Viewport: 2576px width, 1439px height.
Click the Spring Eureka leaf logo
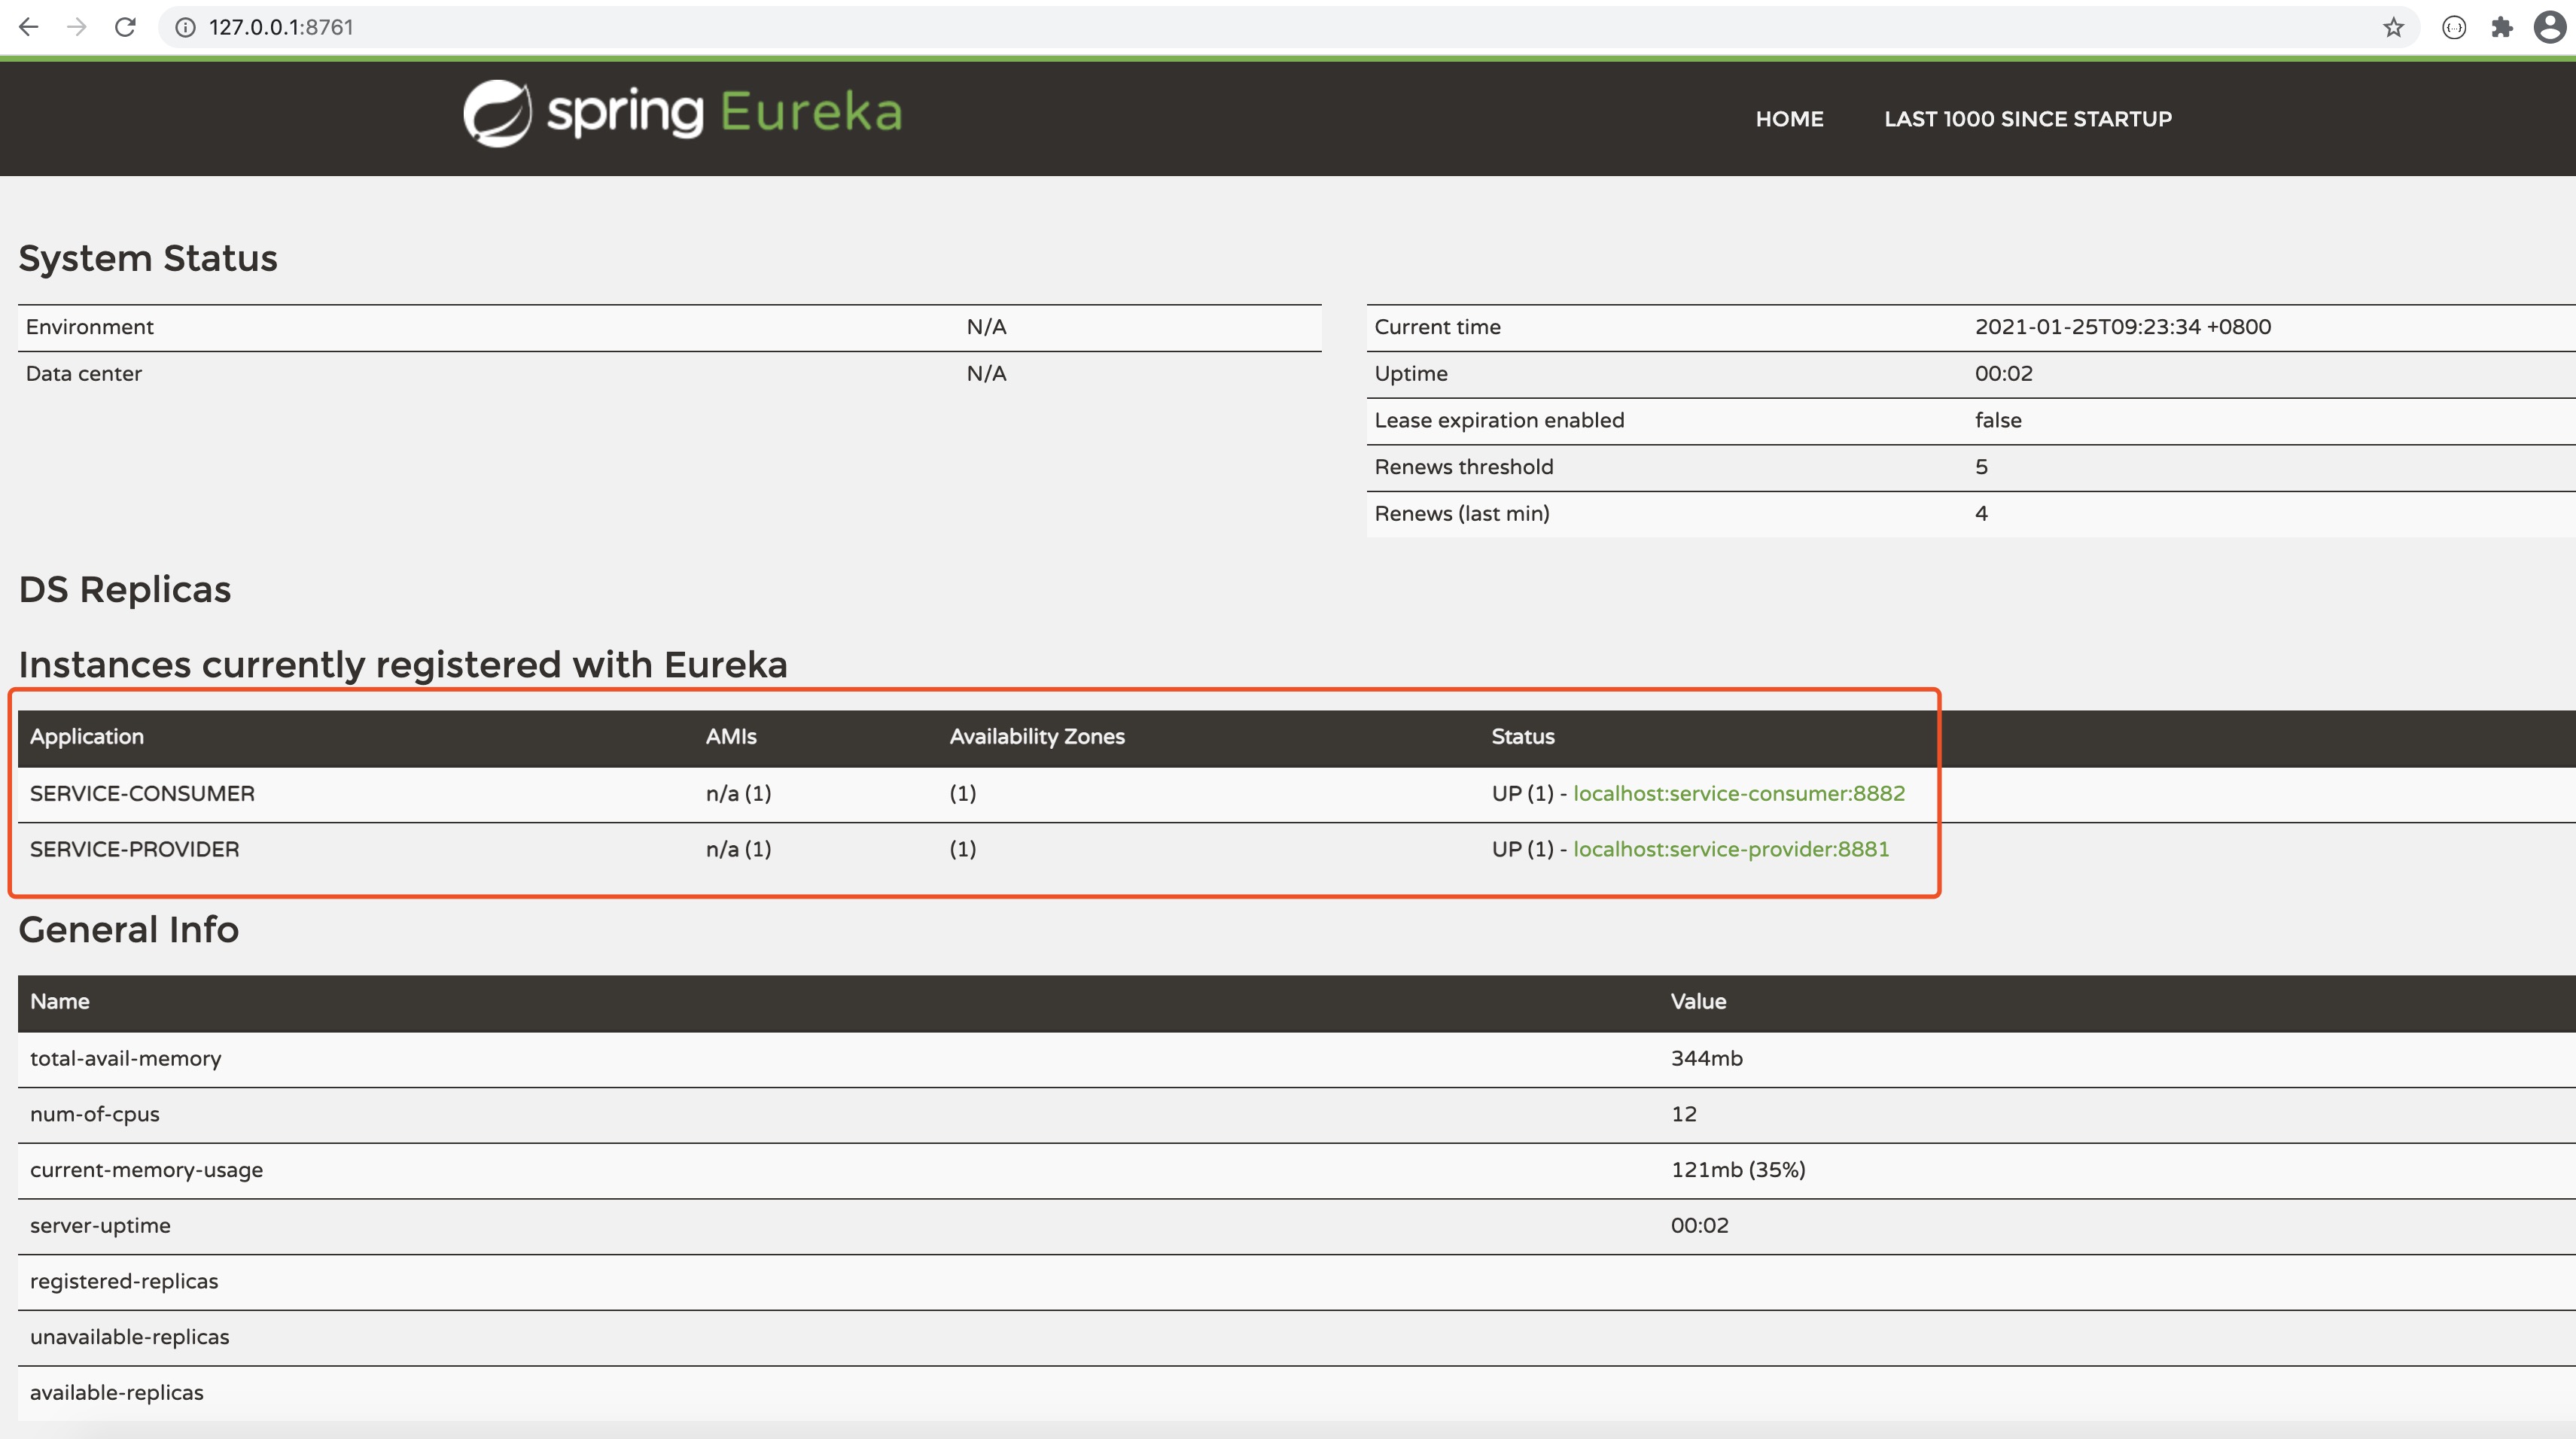pyautogui.click(x=497, y=113)
